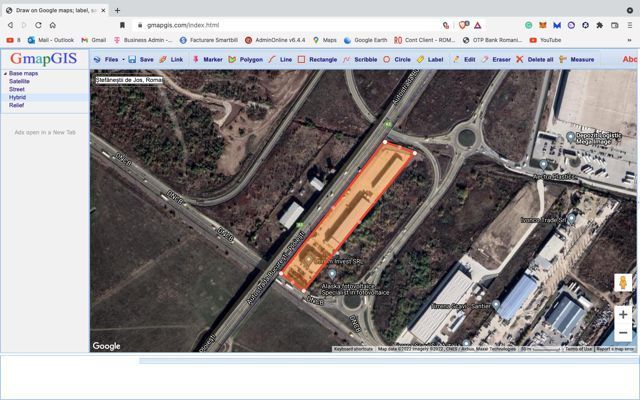
Task: Open MetaMask fox extension
Action: tap(543, 25)
